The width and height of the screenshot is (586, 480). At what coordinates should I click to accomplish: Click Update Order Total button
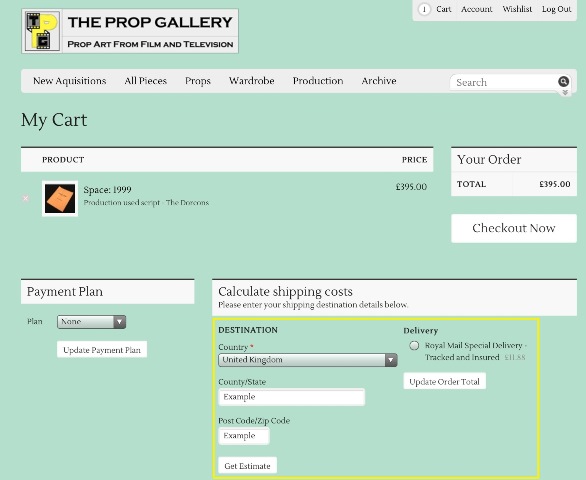(444, 382)
